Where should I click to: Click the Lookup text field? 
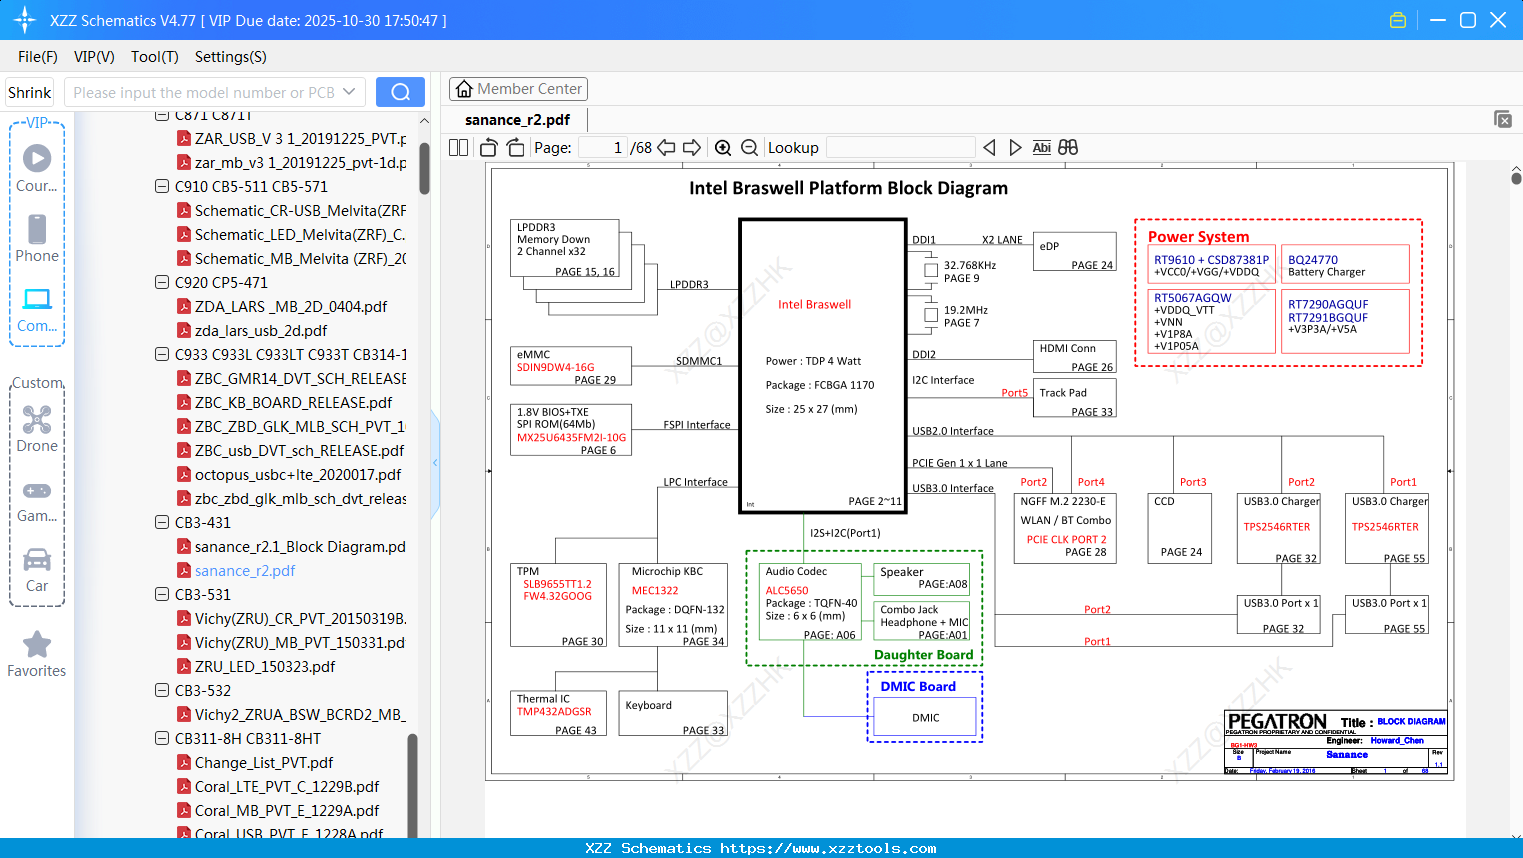pos(900,148)
